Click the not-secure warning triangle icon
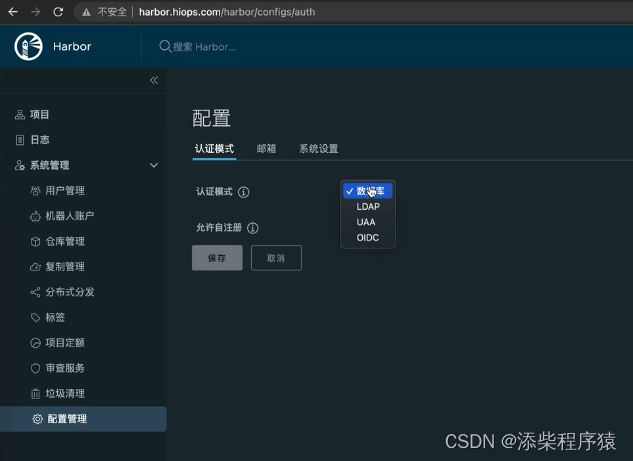Viewport: 633px width, 461px height. [86, 13]
